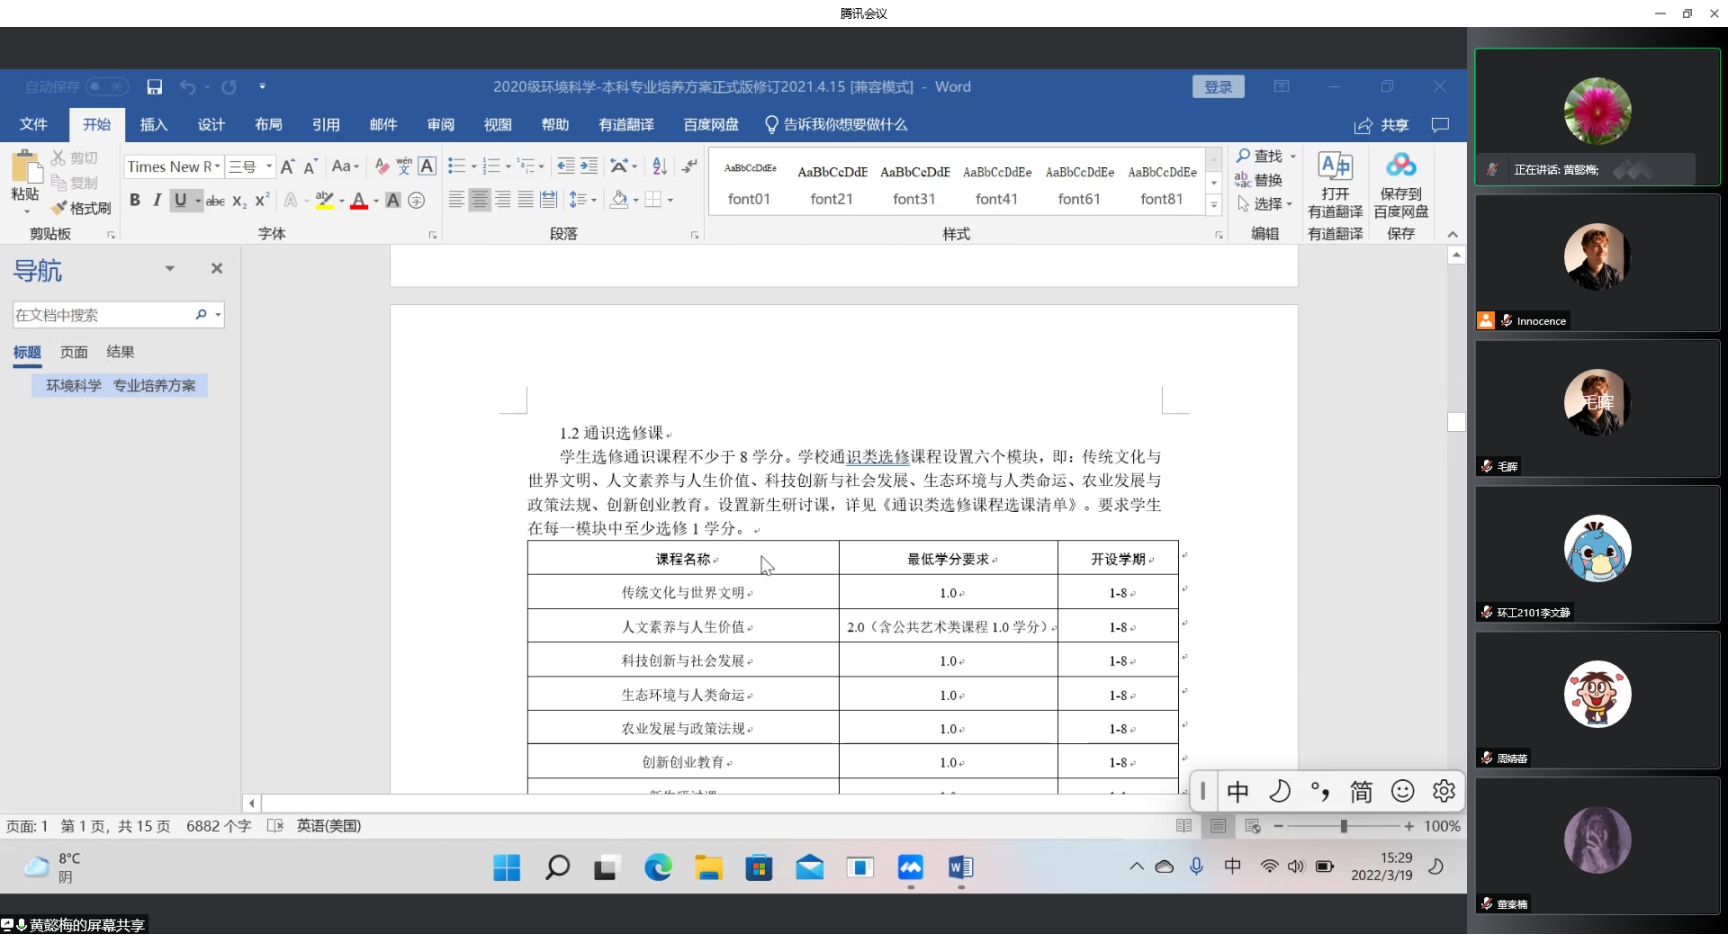
Task: Click the Save icon in quick access toolbar
Action: click(x=154, y=87)
